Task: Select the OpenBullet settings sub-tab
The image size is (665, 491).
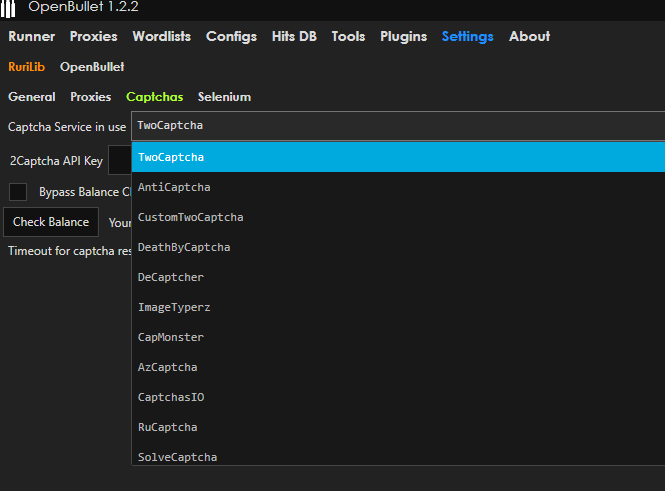Action: click(92, 67)
